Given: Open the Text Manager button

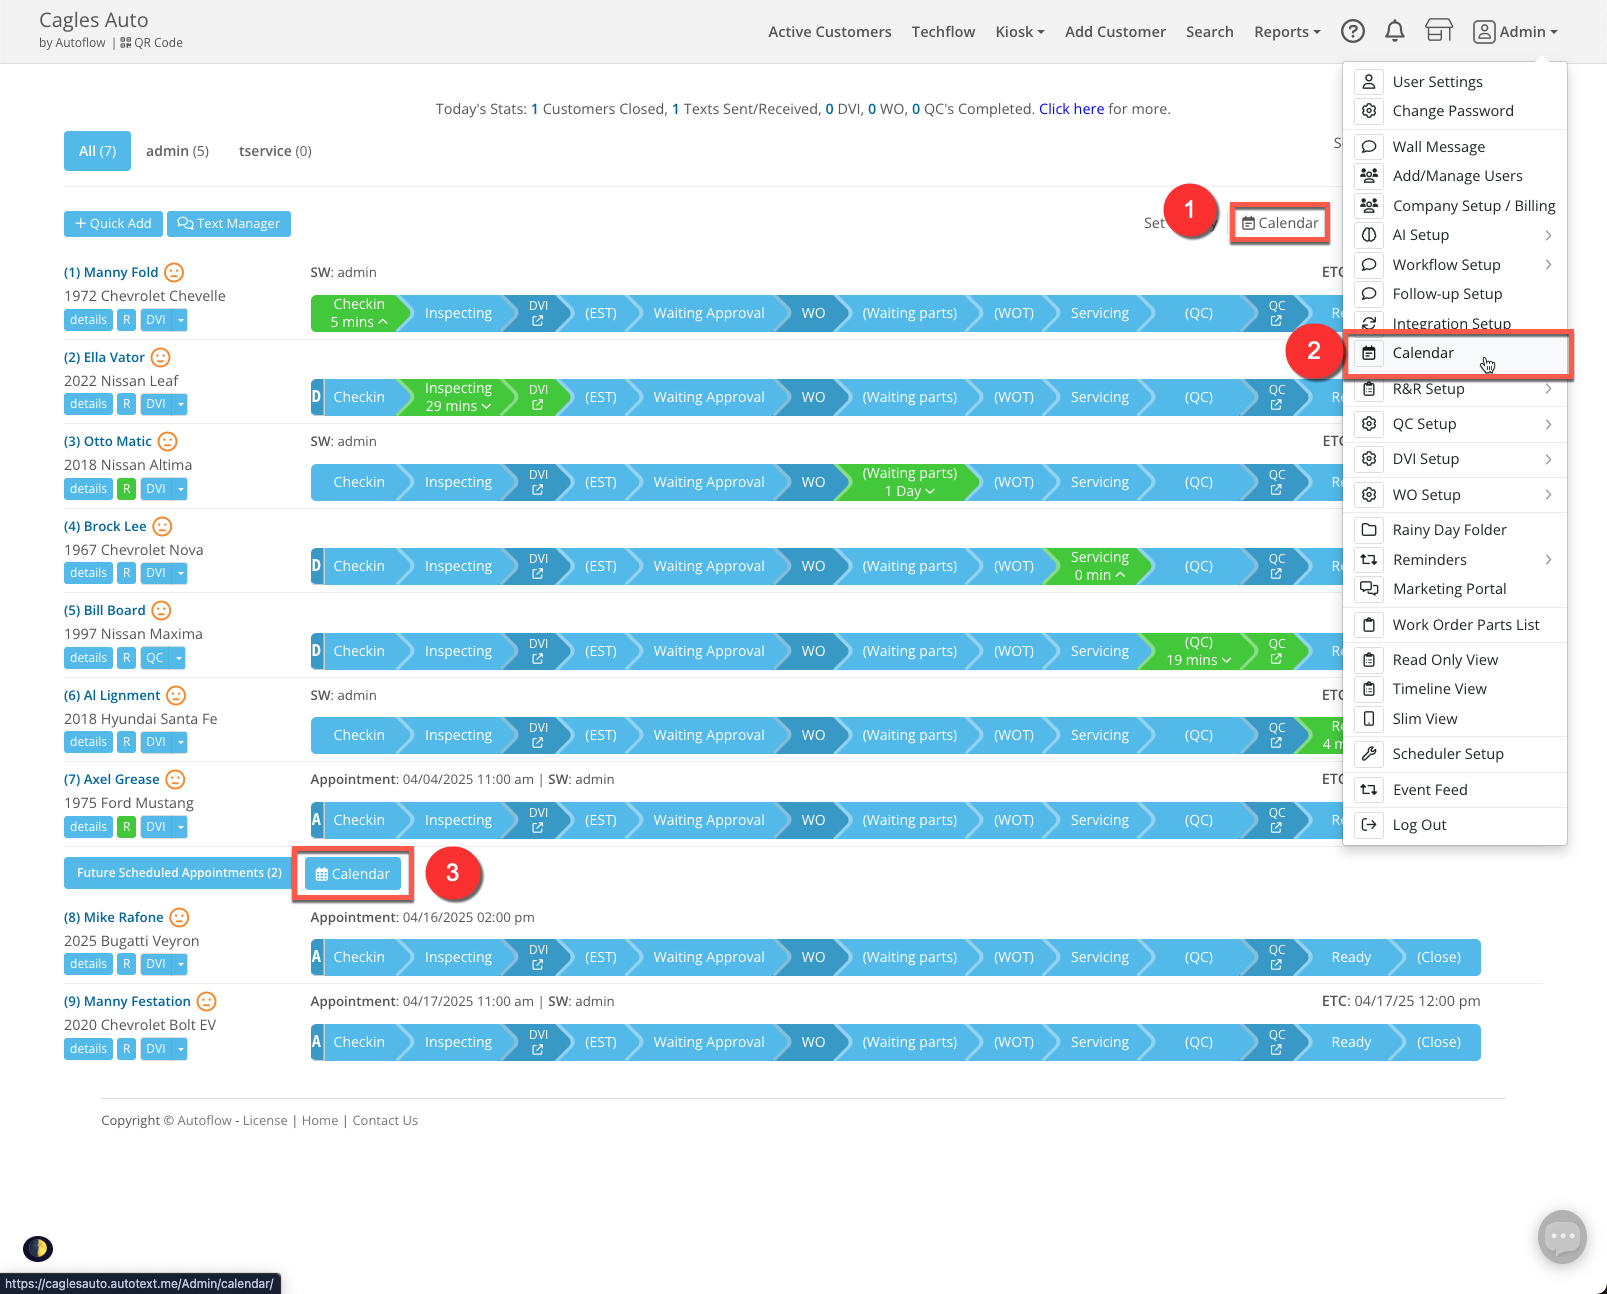Looking at the screenshot, I should click(229, 224).
